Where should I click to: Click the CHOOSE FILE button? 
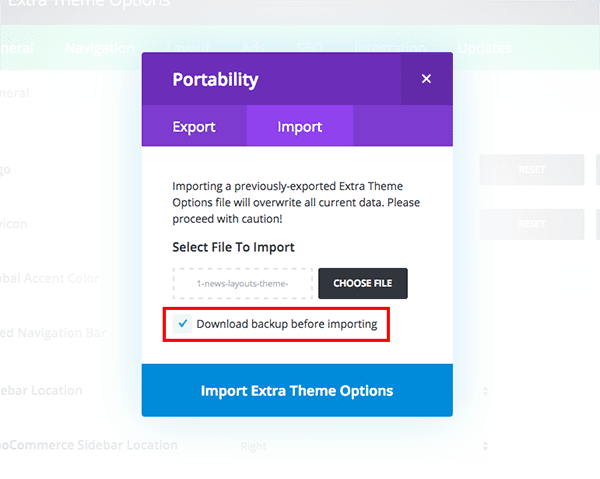(362, 283)
